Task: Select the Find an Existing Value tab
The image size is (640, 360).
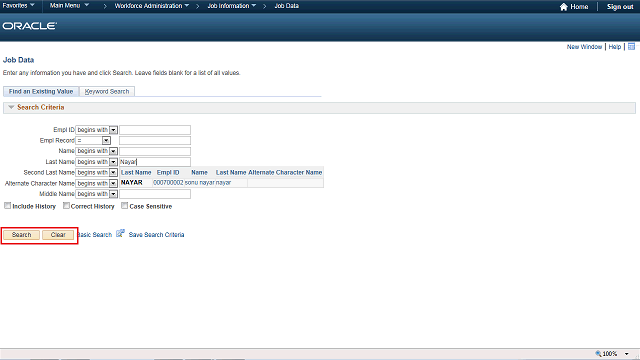Action: point(41,91)
